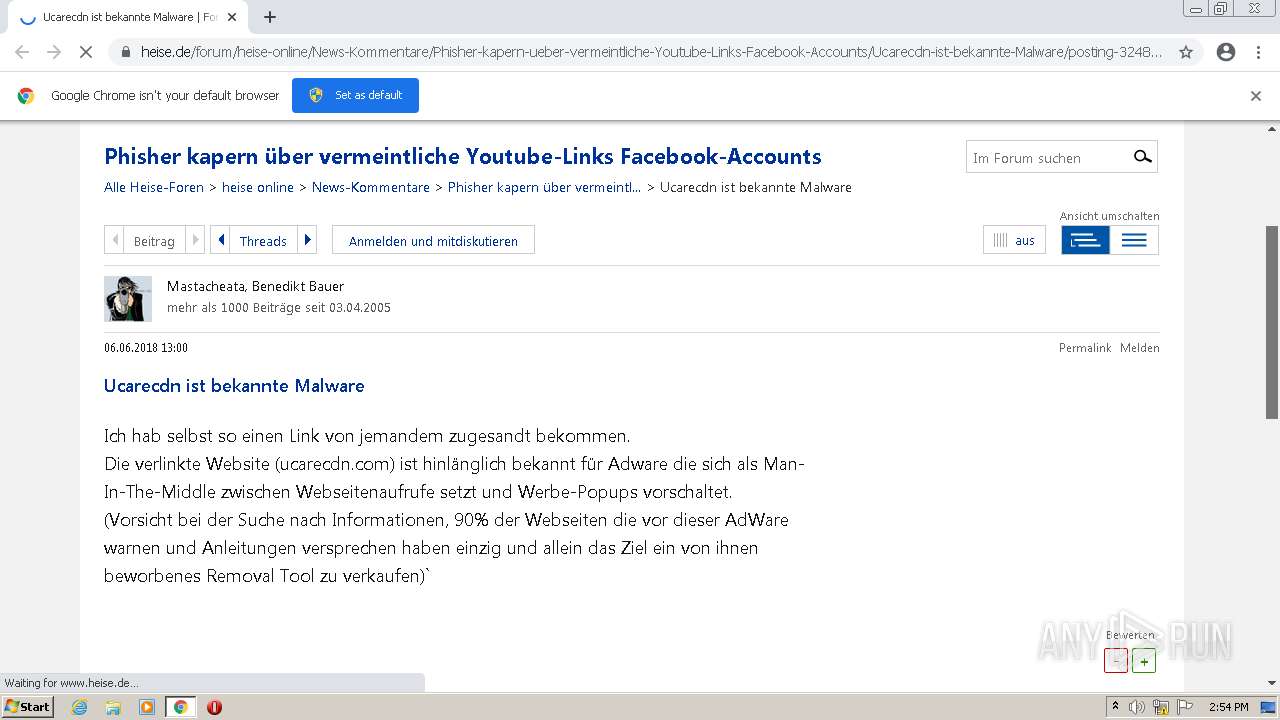View site information lock icon
This screenshot has height=720, width=1280.
pyautogui.click(x=126, y=52)
